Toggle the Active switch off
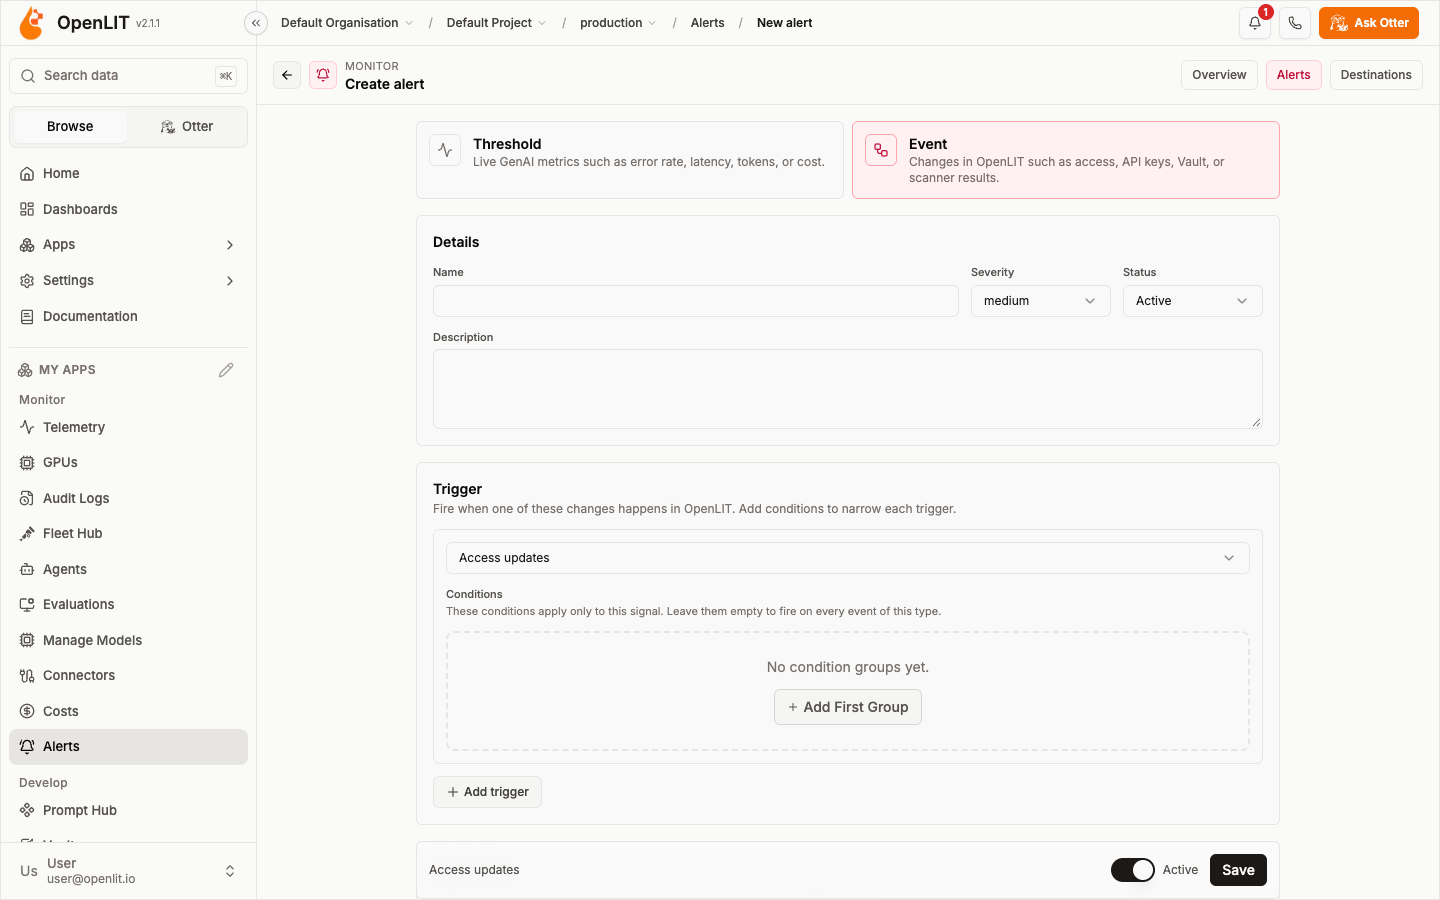 tap(1133, 870)
